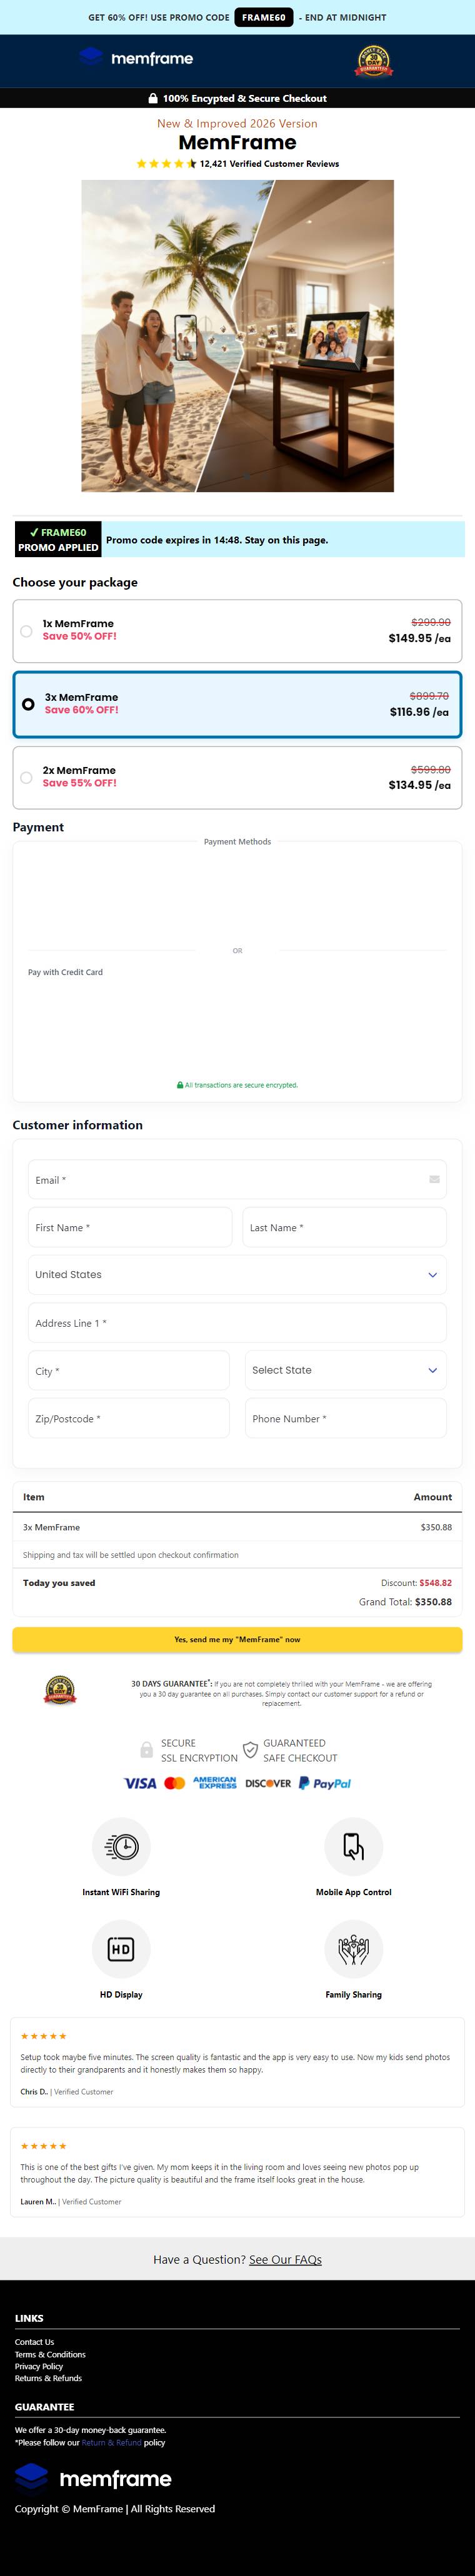Click the FRAME60 promo code badge at top

pyautogui.click(x=264, y=17)
